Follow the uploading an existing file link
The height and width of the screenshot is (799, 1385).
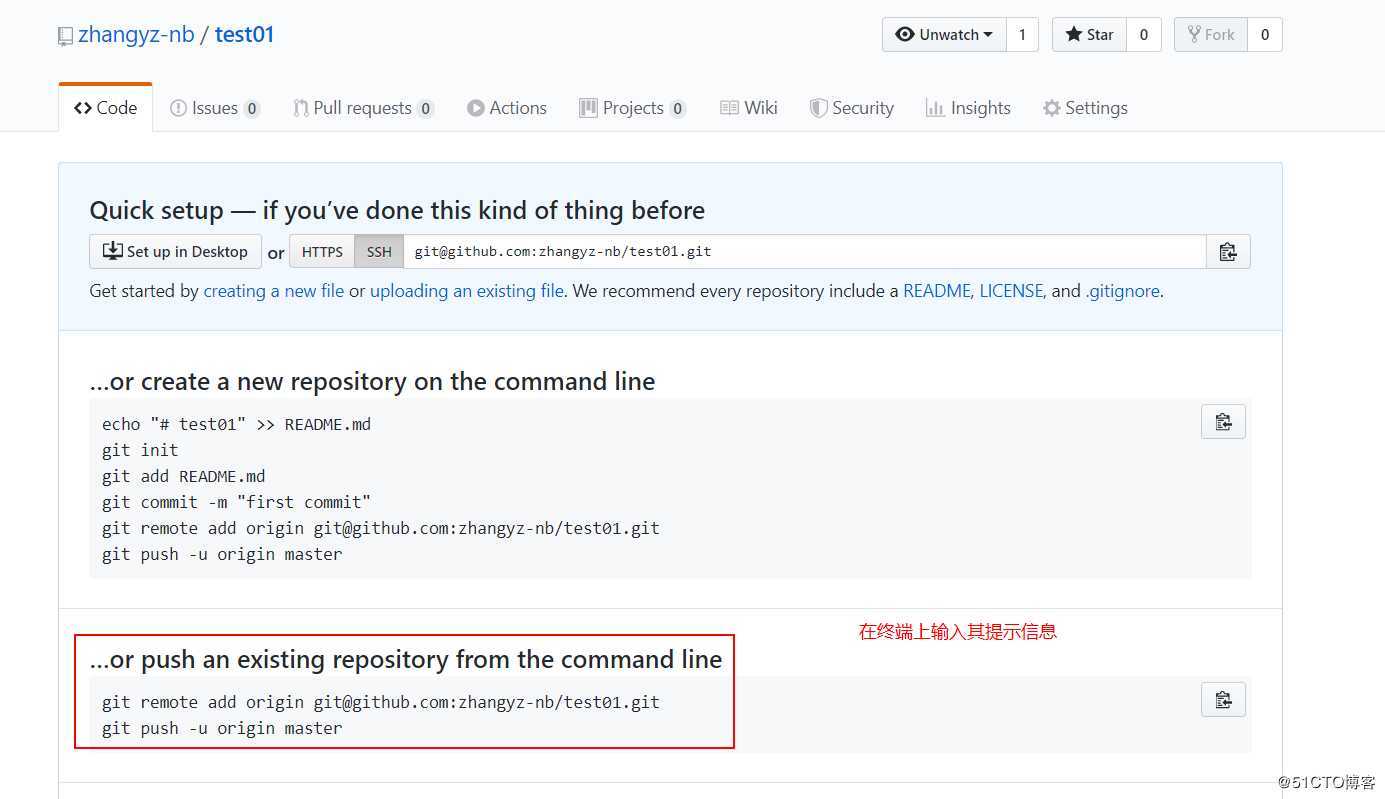(467, 291)
